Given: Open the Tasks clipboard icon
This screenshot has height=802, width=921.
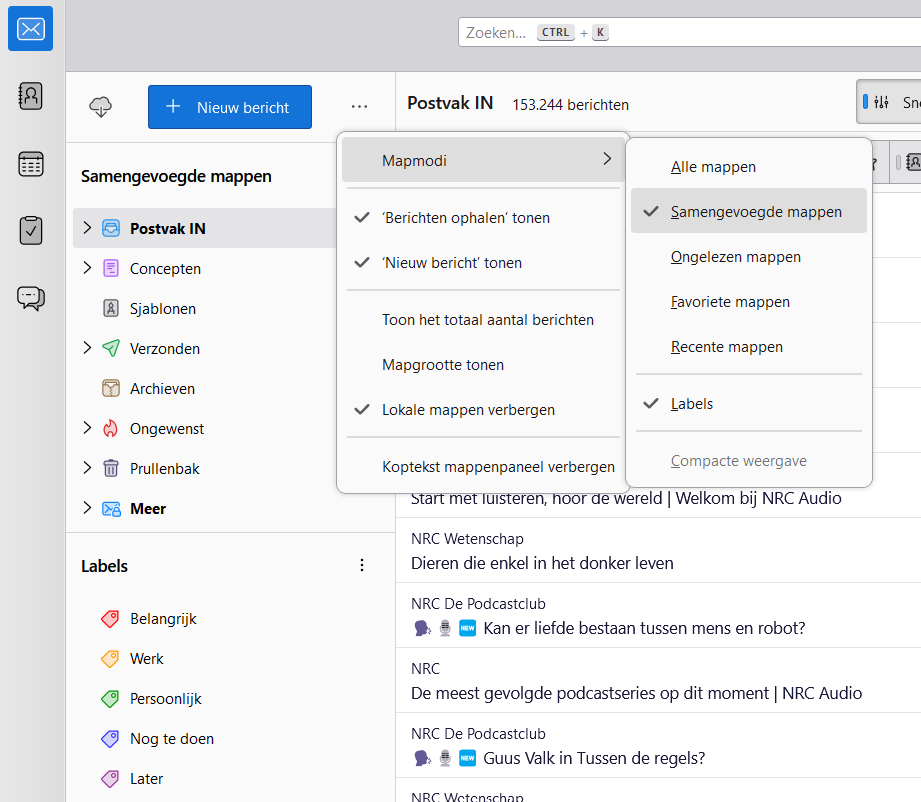Looking at the screenshot, I should 31,230.
